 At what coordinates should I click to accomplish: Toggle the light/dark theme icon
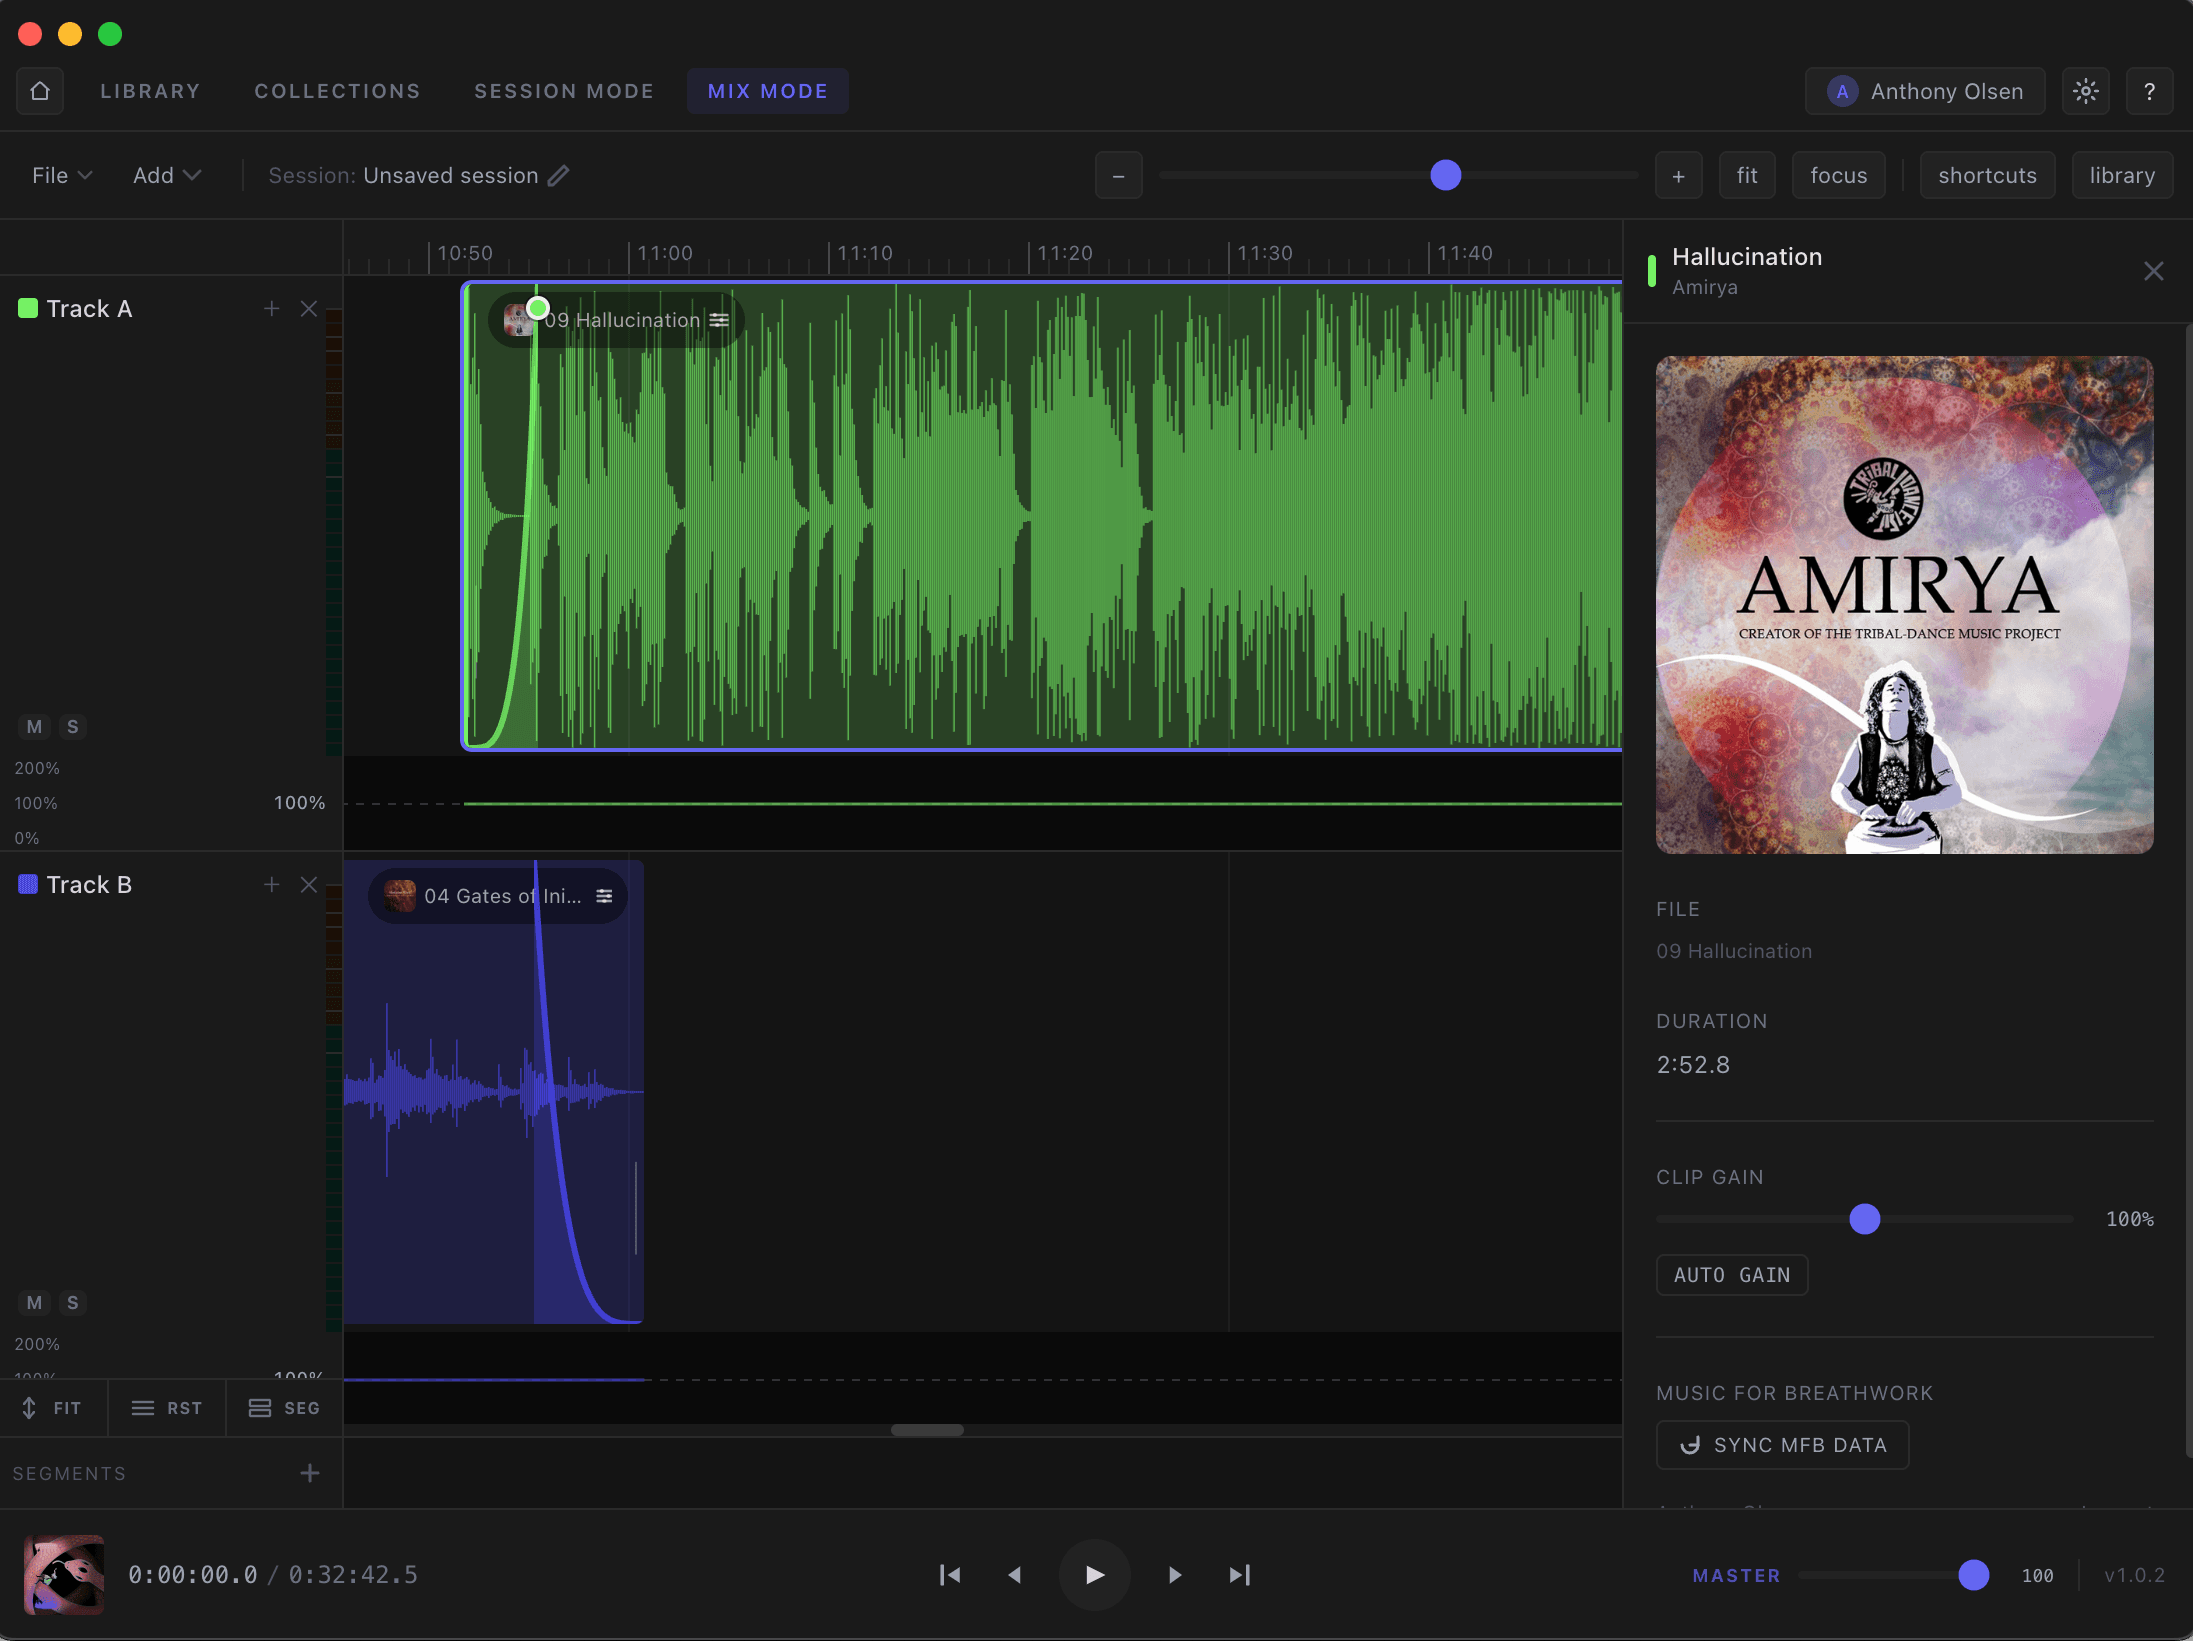point(2086,91)
